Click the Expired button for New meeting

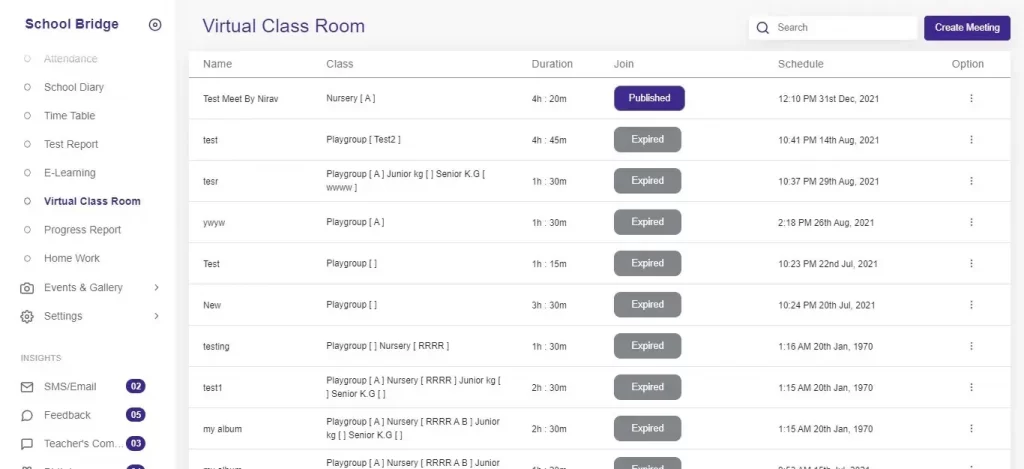pyautogui.click(x=647, y=304)
